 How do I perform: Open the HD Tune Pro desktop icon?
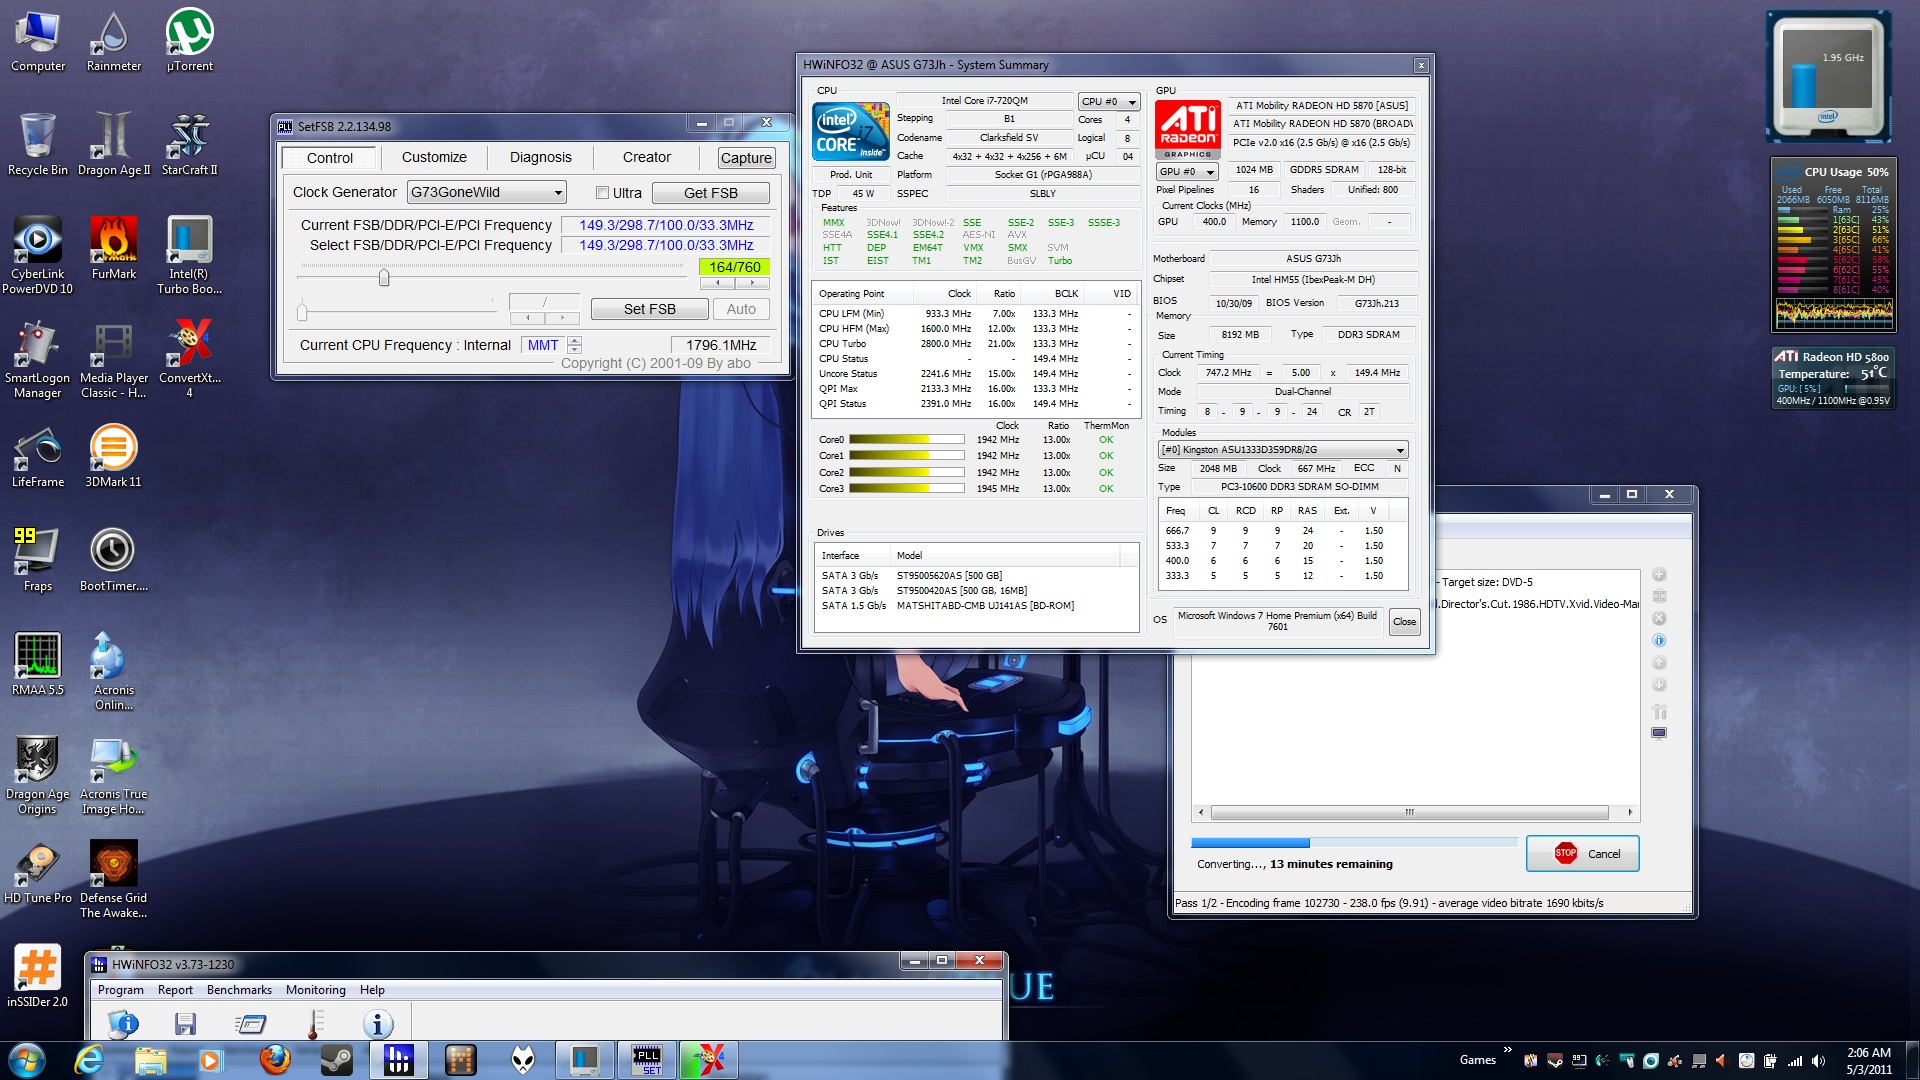pyautogui.click(x=38, y=872)
